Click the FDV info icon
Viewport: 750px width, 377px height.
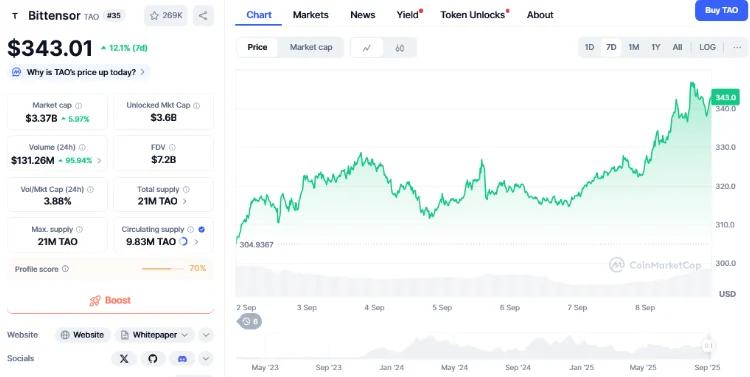[x=172, y=148]
